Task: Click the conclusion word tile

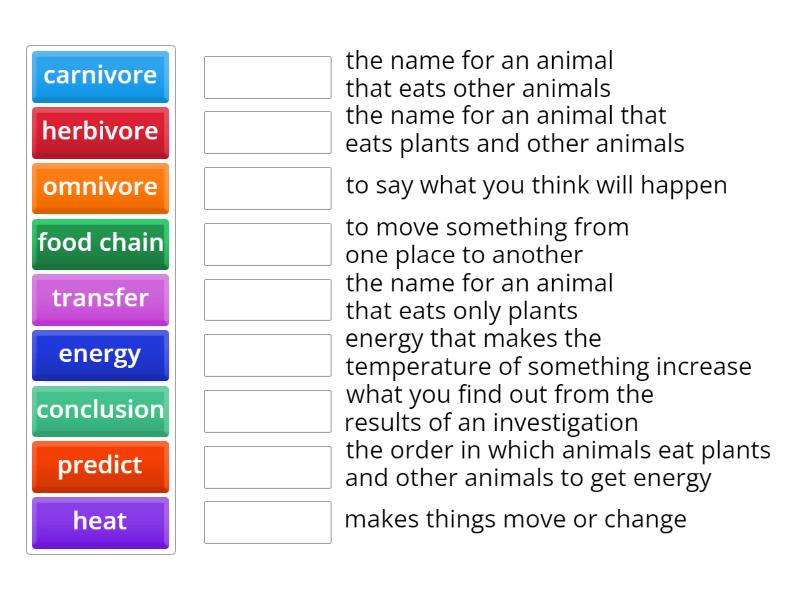Action: (x=100, y=411)
